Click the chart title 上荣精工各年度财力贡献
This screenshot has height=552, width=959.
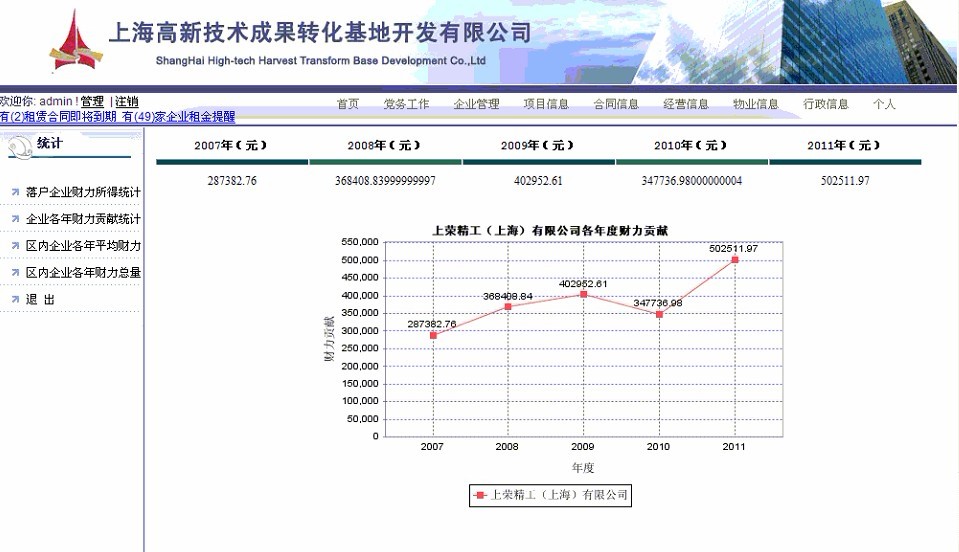550,230
